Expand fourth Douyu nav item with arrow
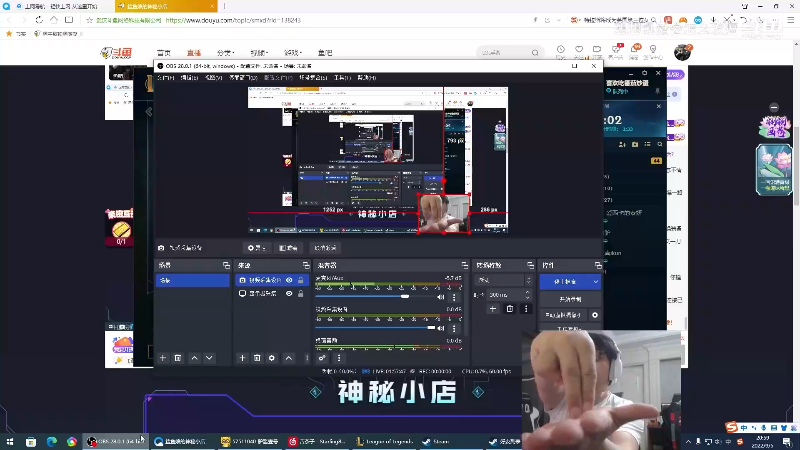The width and height of the screenshot is (800, 450). click(259, 53)
